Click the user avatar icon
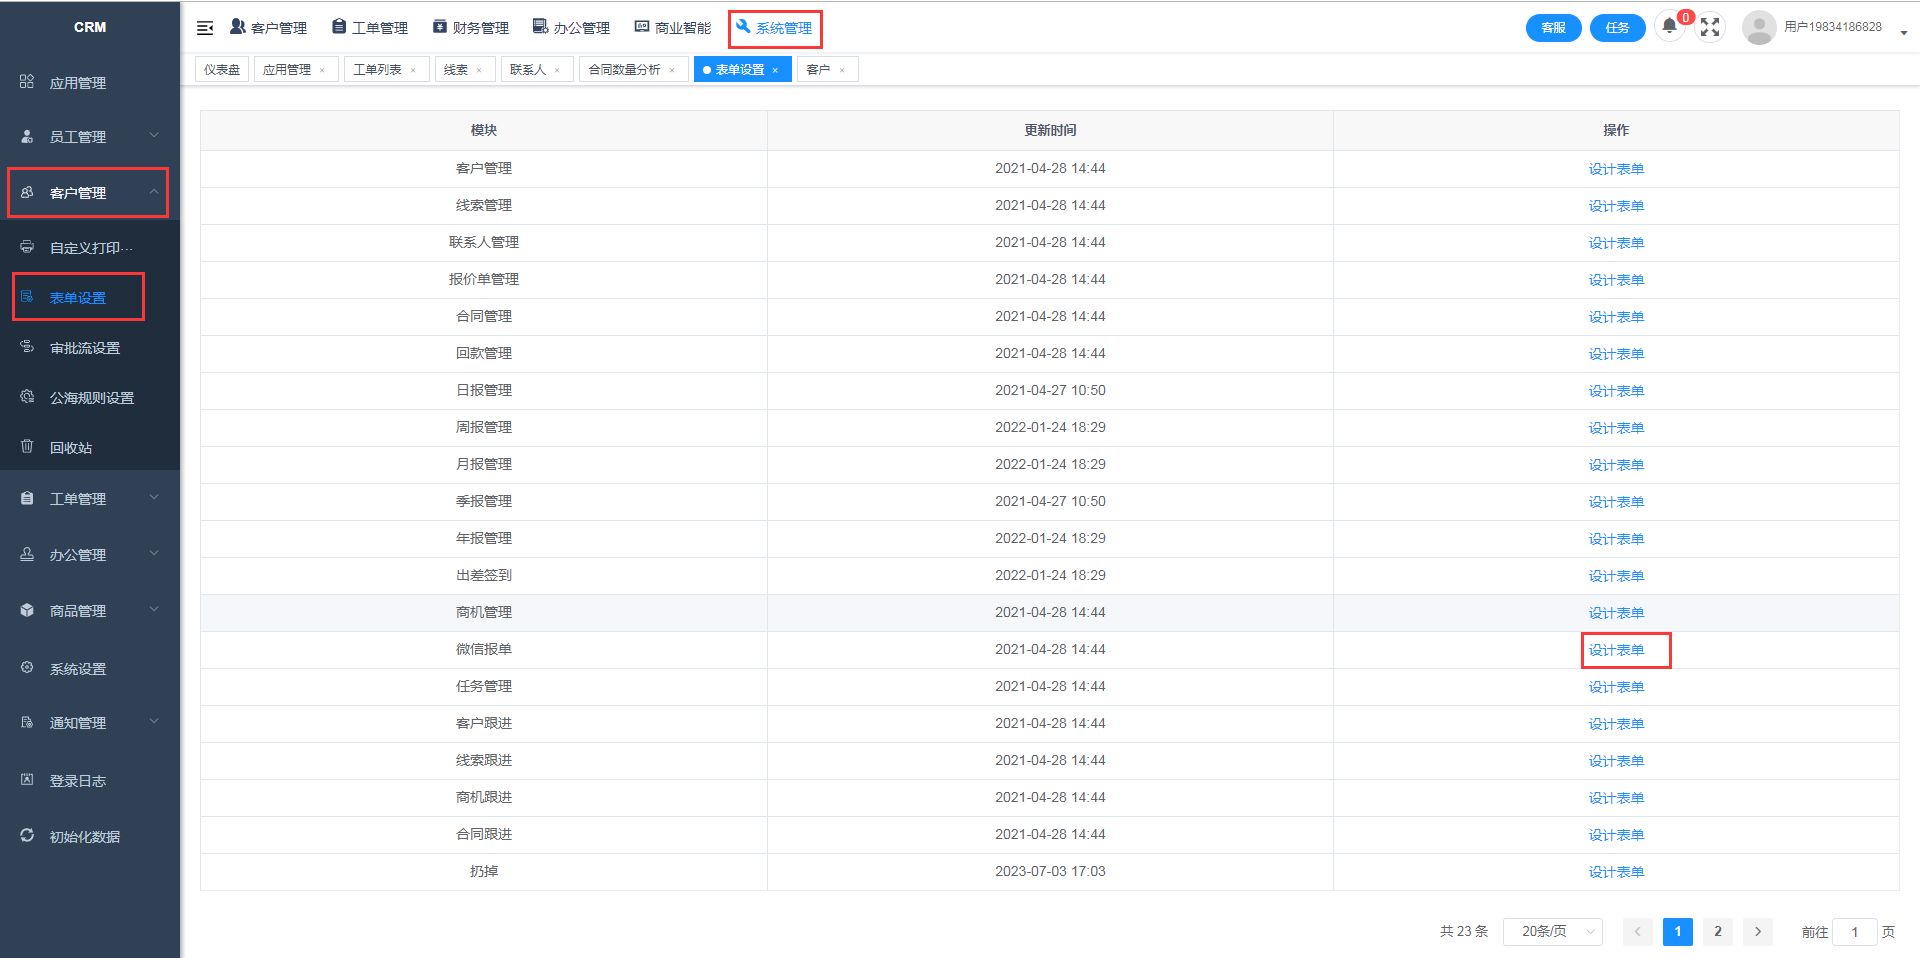 (x=1759, y=28)
